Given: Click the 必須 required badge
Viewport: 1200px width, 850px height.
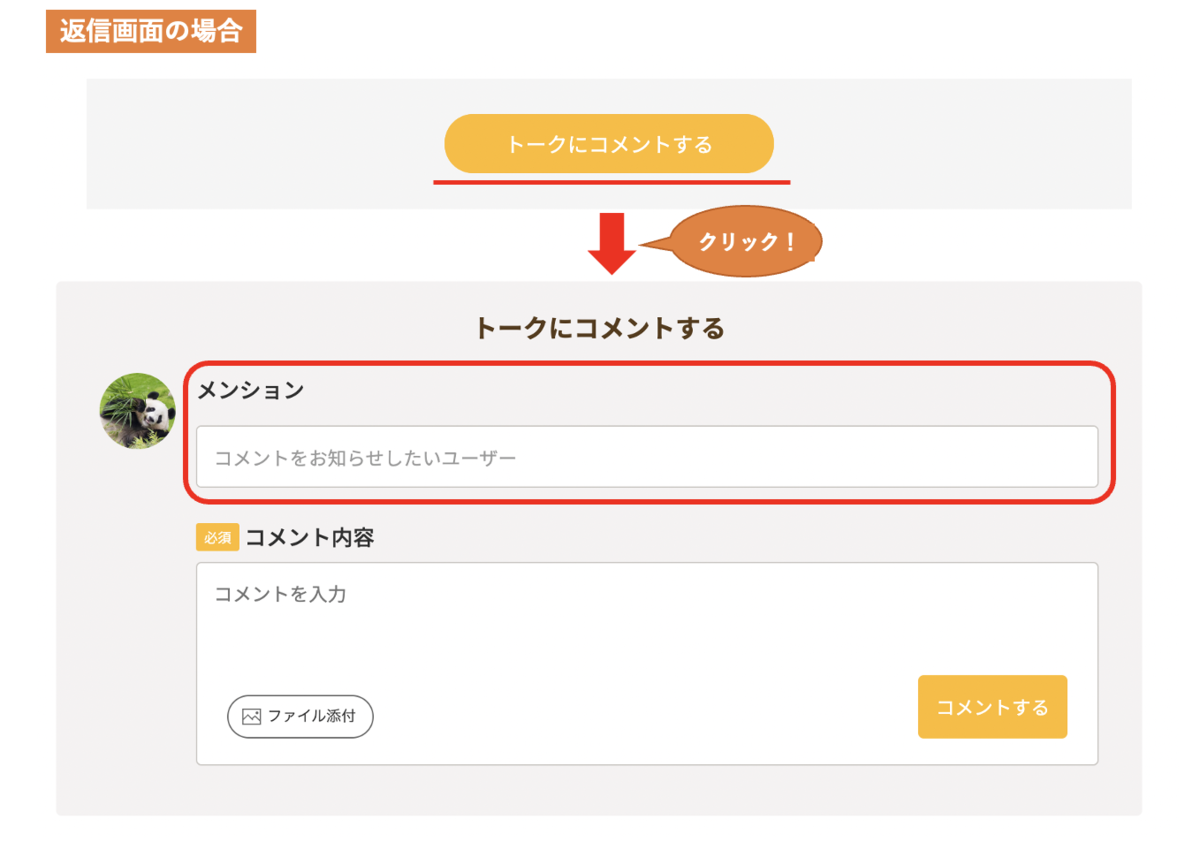Looking at the screenshot, I should click(217, 538).
